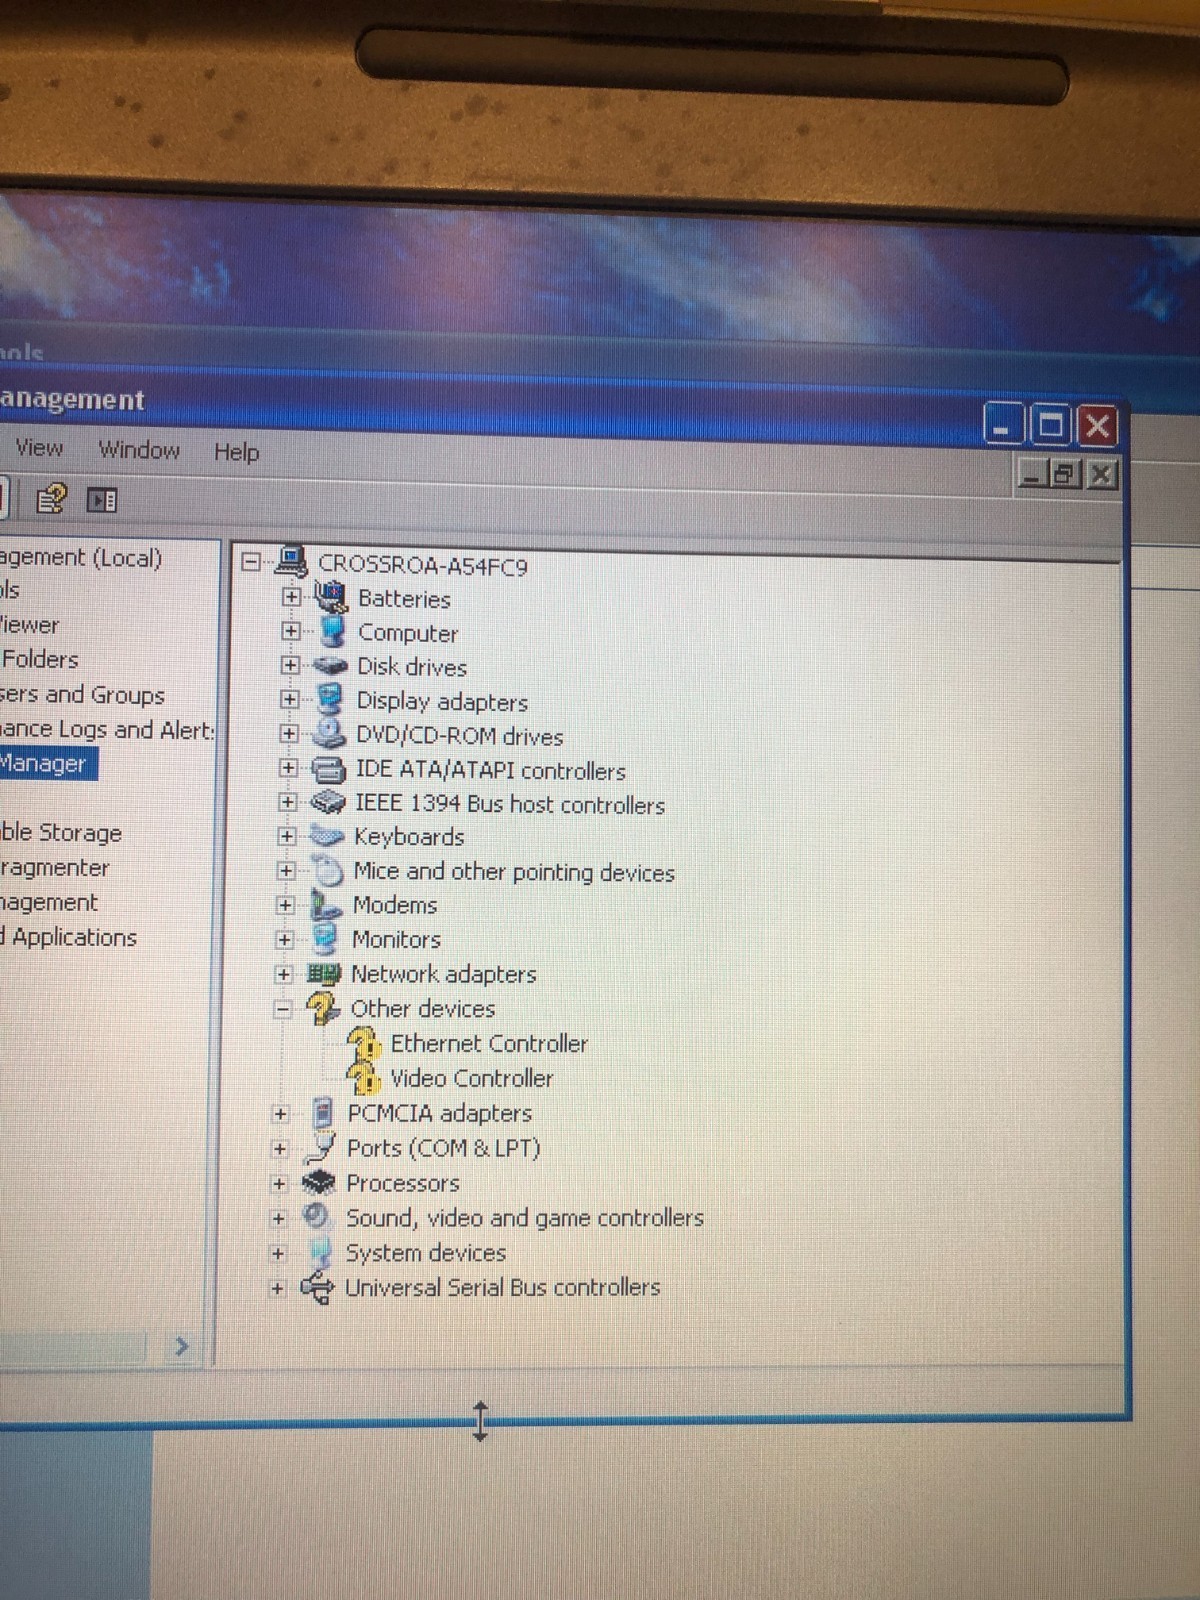Viewport: 1200px width, 1600px height.
Task: Click the Keyboards category icon
Action: (x=326, y=835)
